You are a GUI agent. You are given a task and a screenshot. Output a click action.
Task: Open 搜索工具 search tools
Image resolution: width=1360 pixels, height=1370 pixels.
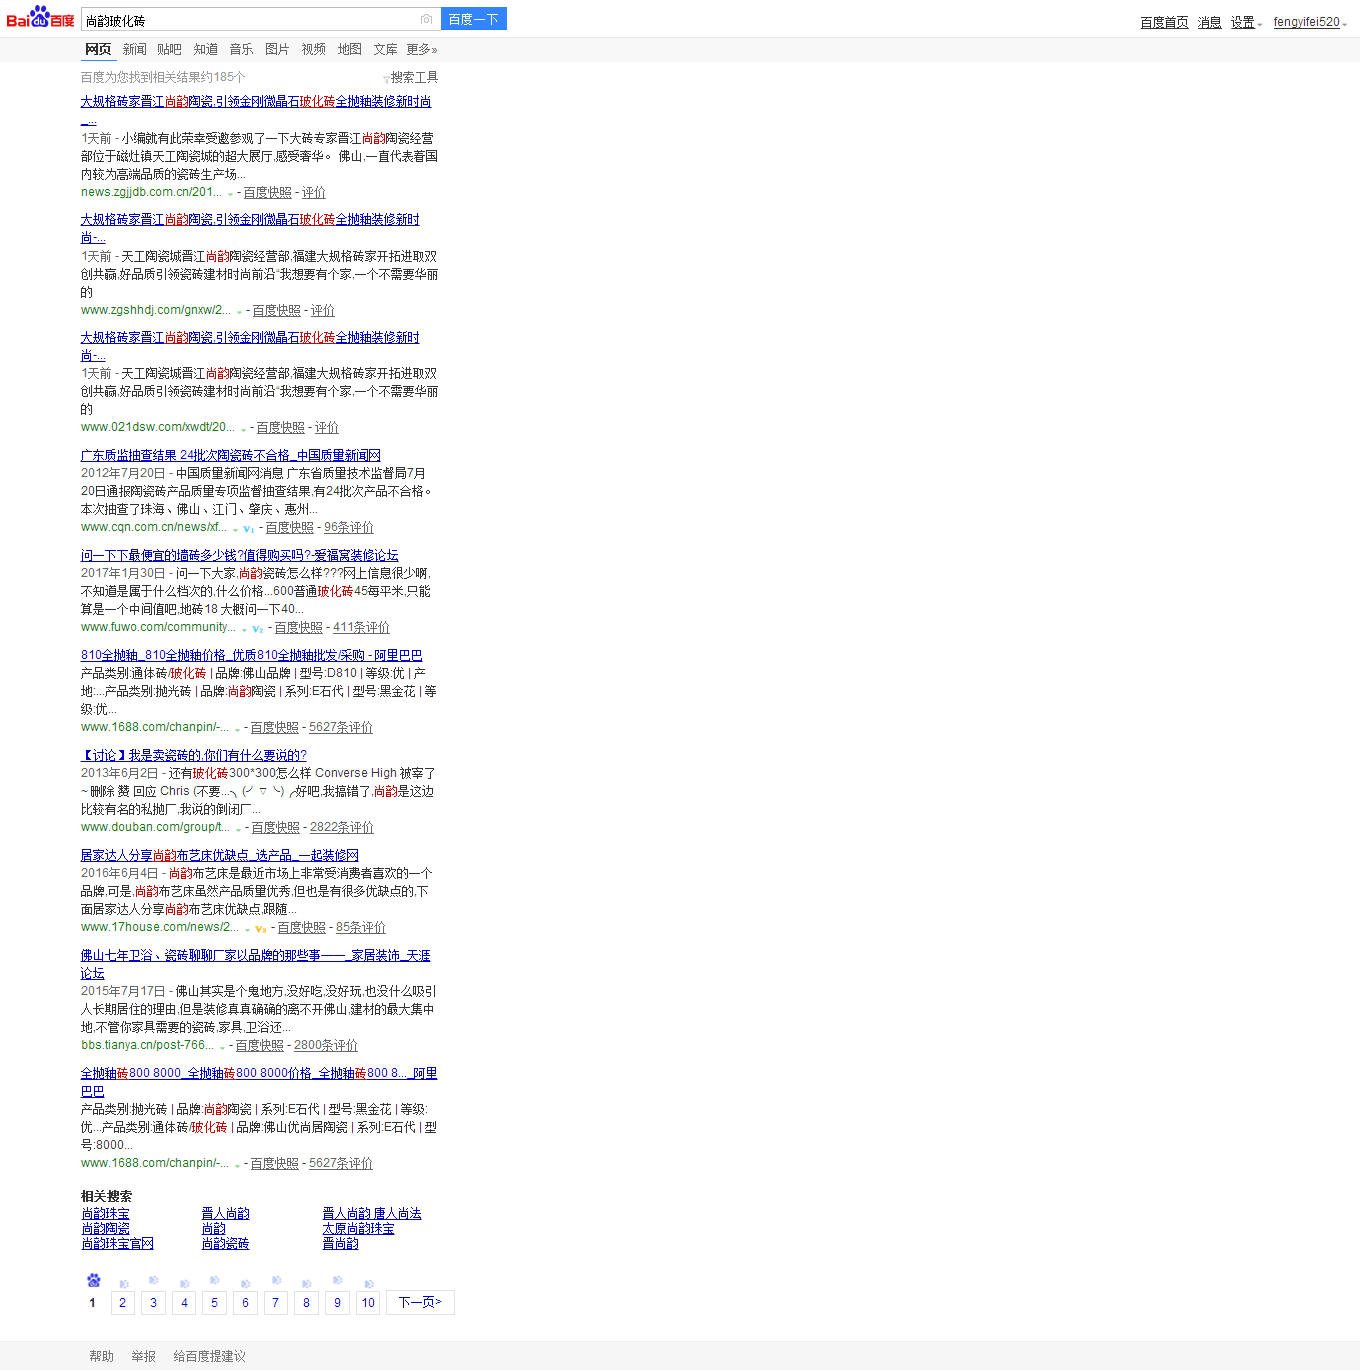click(x=414, y=77)
